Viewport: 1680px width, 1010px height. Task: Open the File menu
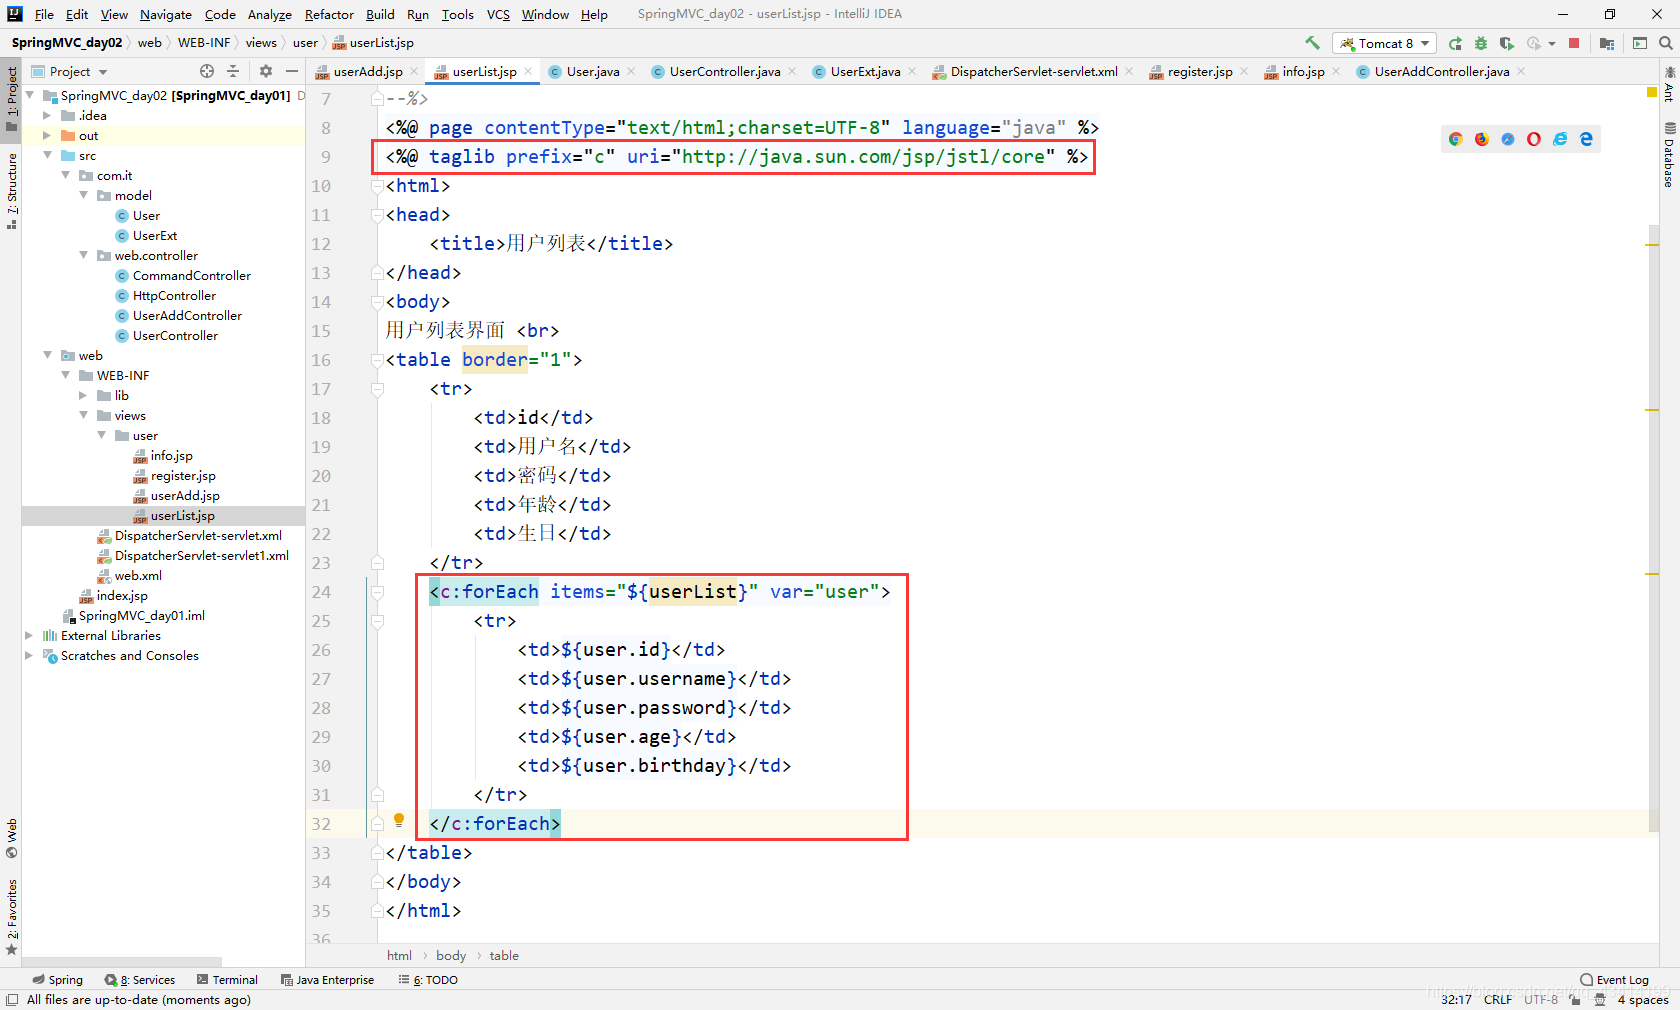(44, 14)
